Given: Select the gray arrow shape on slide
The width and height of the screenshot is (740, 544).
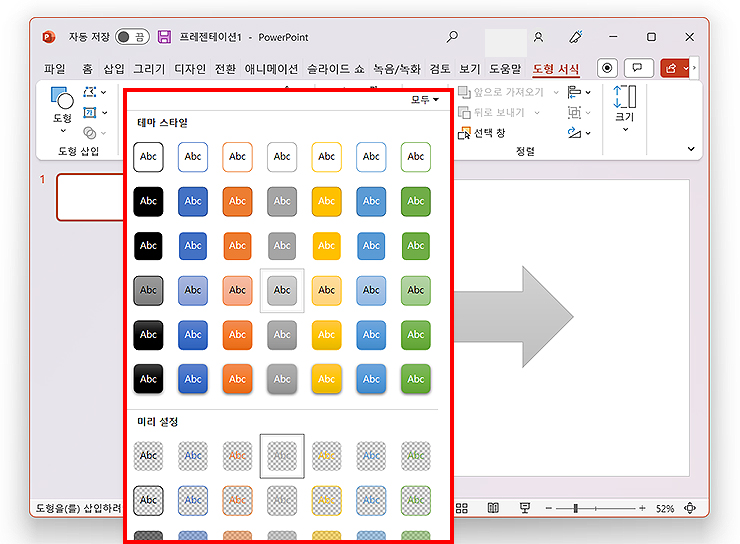Looking at the screenshot, I should 513,317.
